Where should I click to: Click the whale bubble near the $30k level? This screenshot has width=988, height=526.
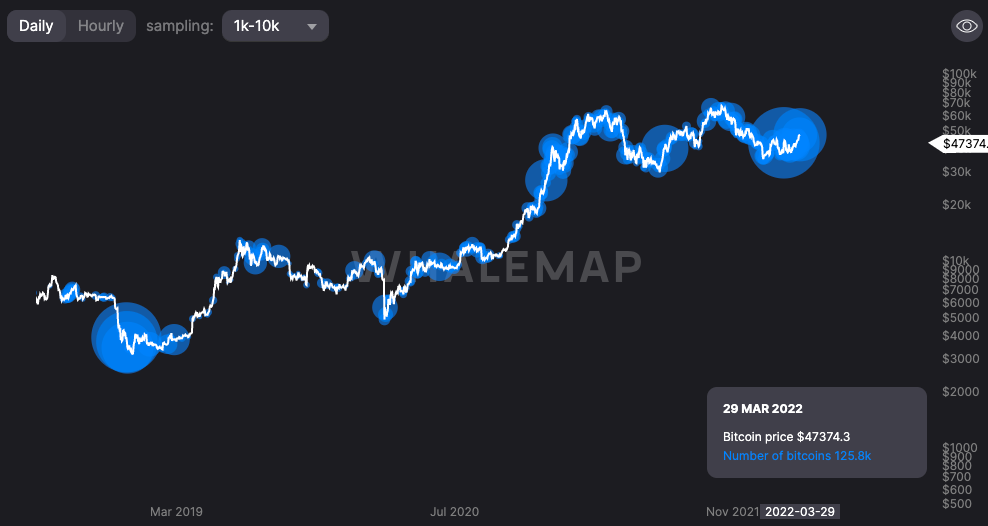pyautogui.click(x=546, y=180)
